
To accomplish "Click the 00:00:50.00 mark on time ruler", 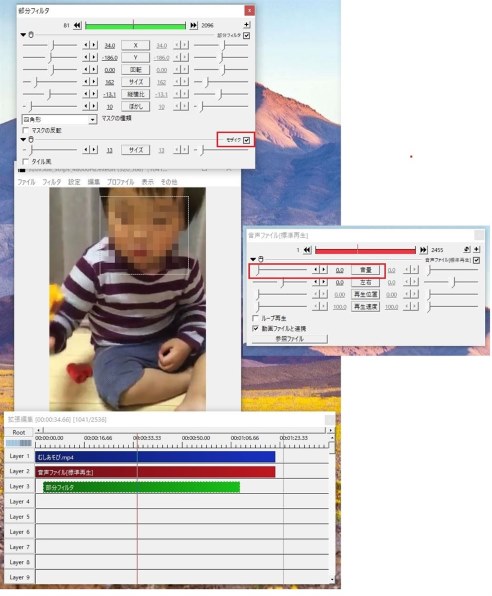I will (195, 438).
